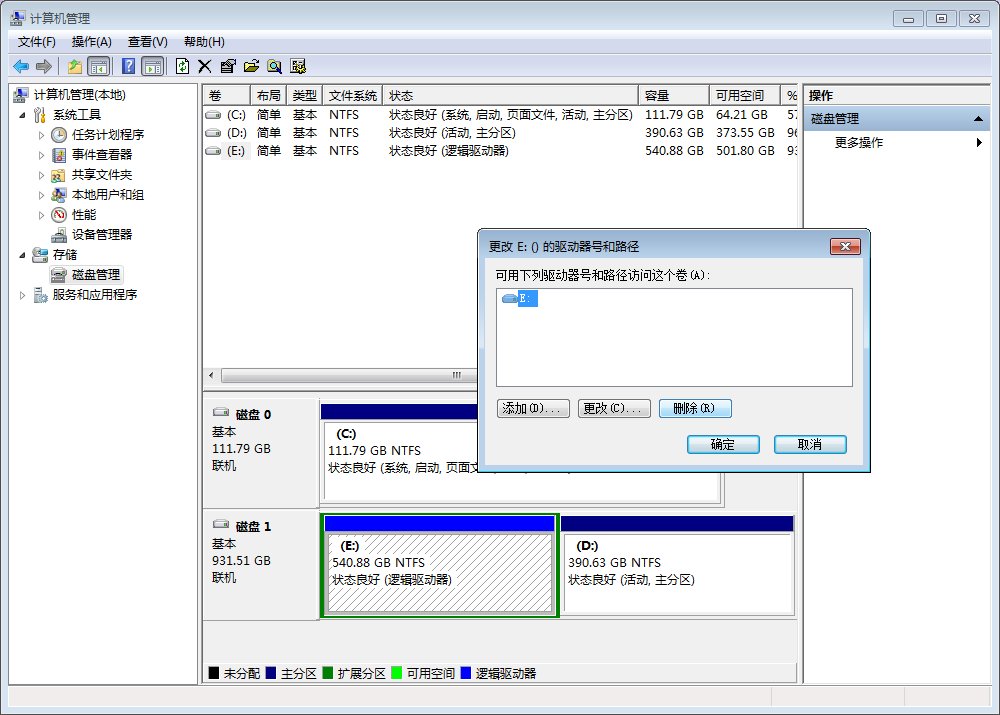The width and height of the screenshot is (1000, 715).
Task: Open the 查看(V) menu
Action: (x=147, y=42)
